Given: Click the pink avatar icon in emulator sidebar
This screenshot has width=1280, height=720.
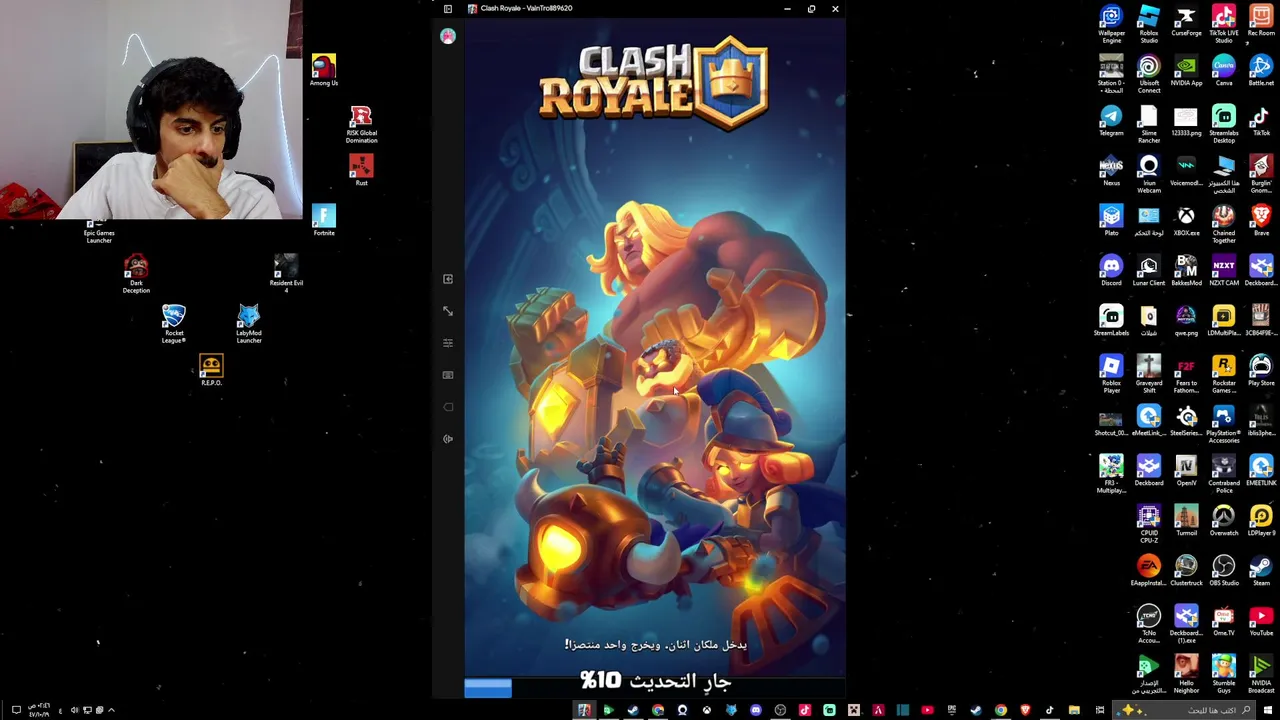Looking at the screenshot, I should pos(448,36).
